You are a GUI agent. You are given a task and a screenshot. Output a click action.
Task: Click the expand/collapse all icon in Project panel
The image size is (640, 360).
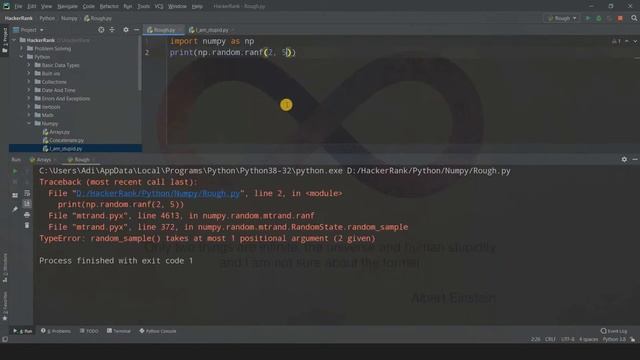[x=112, y=30]
